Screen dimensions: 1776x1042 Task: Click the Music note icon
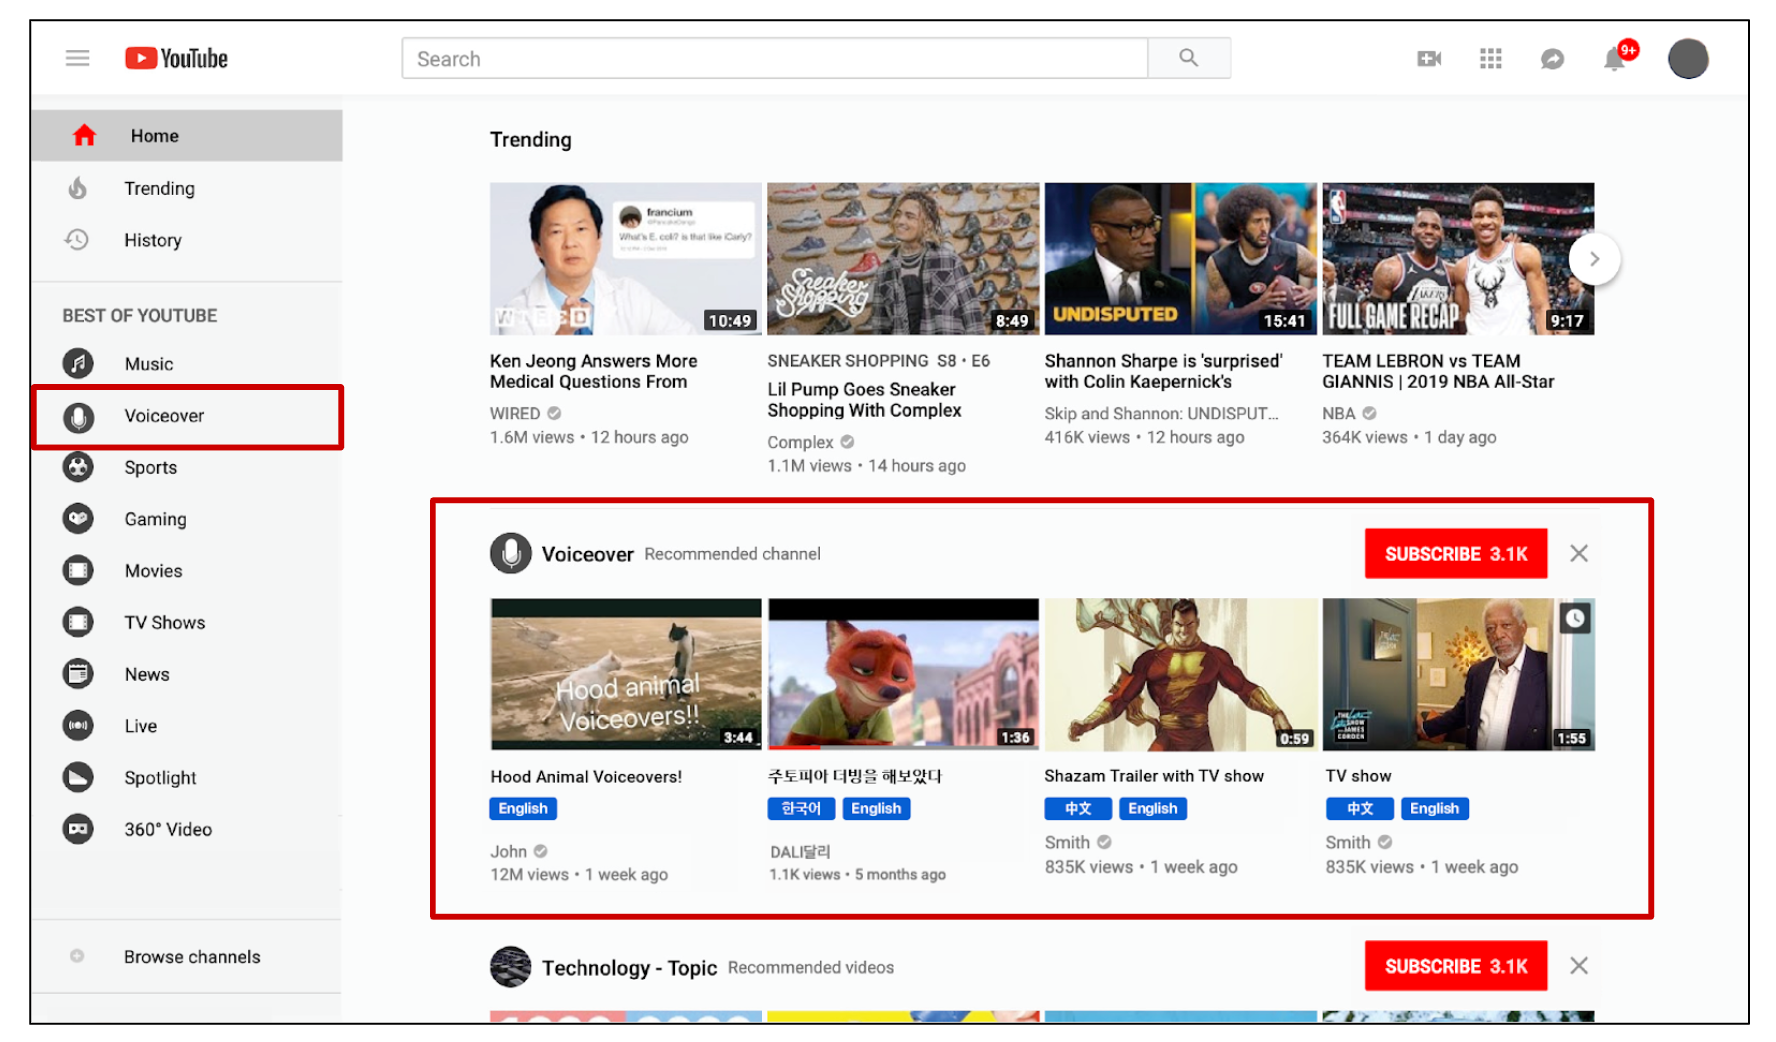click(x=78, y=363)
